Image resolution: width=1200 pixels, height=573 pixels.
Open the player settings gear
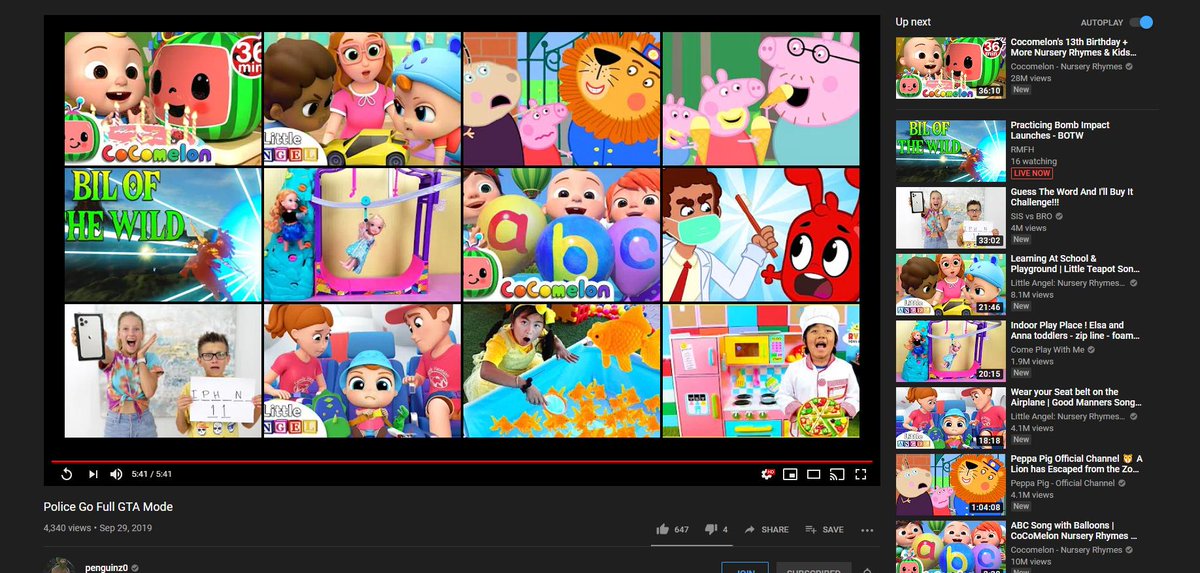tap(768, 474)
